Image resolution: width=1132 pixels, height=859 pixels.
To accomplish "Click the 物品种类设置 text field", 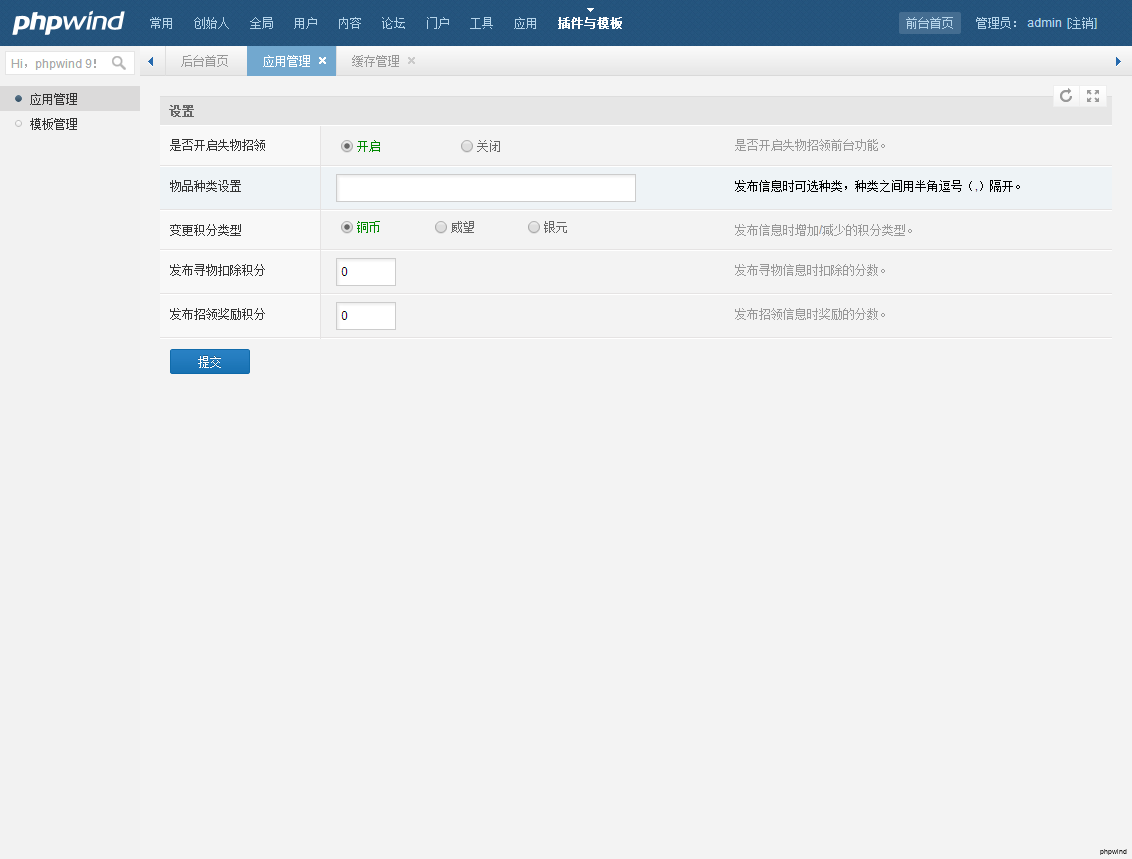I will [x=486, y=188].
